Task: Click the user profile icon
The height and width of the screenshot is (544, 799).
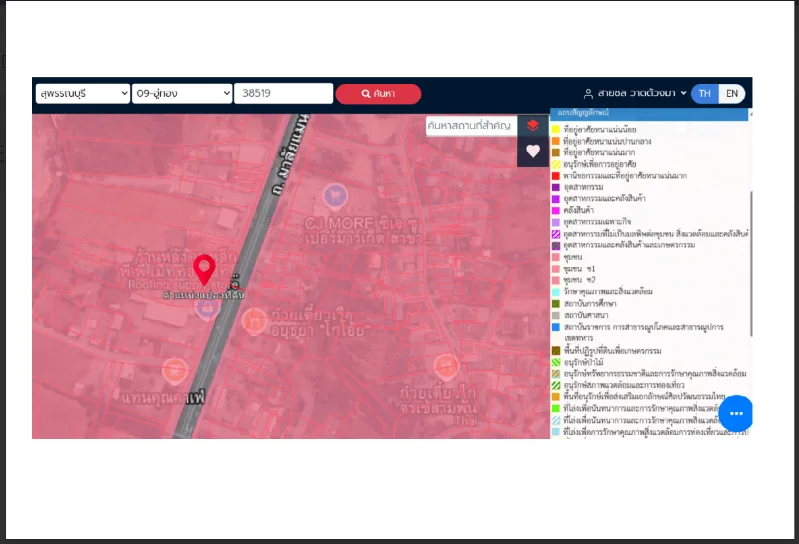Action: click(x=588, y=94)
